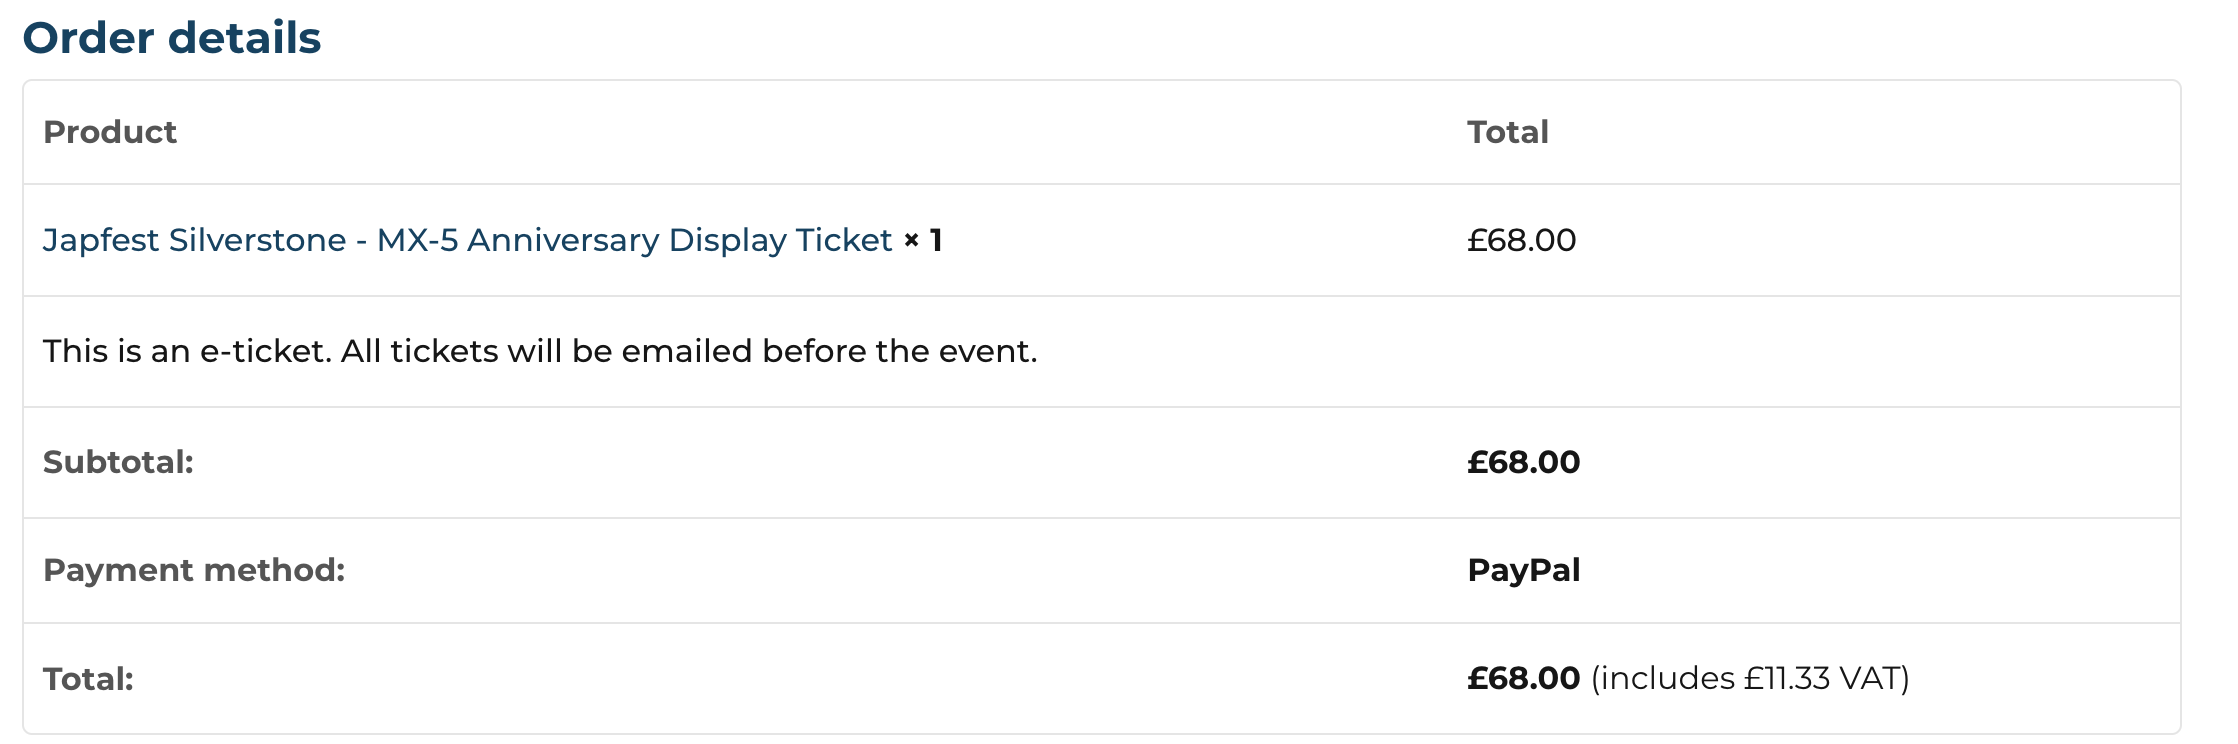2238x744 pixels.
Task: Click the 'Total:' label in bottom row
Action: click(88, 679)
